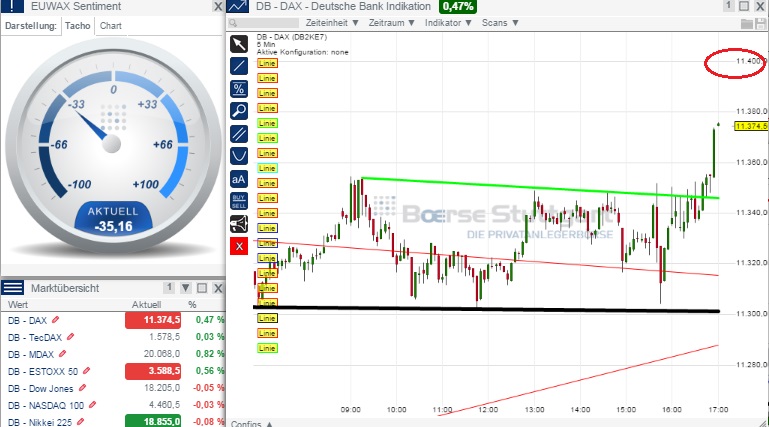Click the pencil icon next to DB - MDAX
This screenshot has height=427, width=769.
click(x=62, y=353)
